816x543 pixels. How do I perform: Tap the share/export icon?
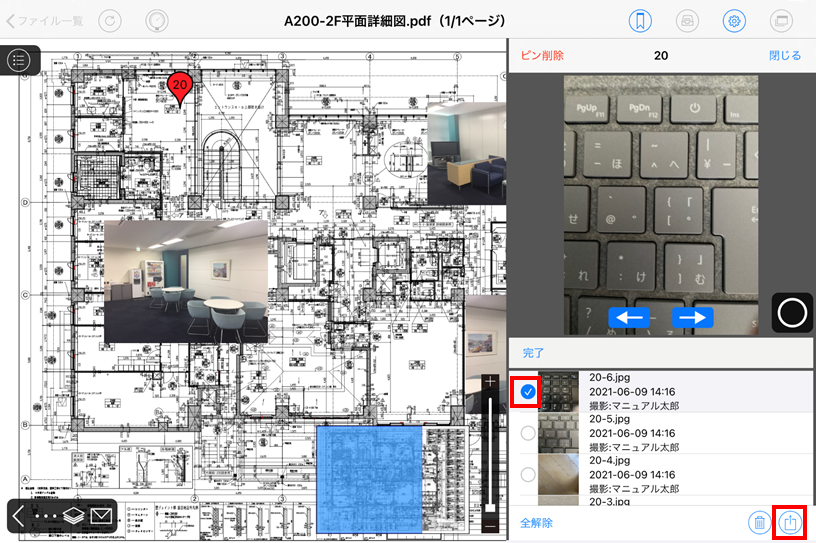coord(790,522)
